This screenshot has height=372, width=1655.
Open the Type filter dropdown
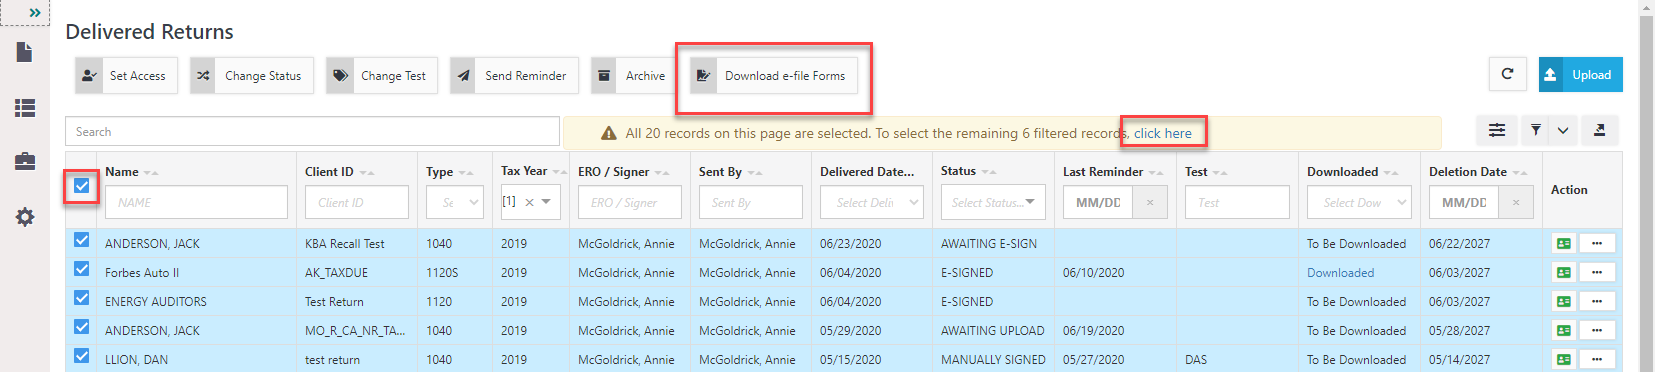tap(456, 202)
